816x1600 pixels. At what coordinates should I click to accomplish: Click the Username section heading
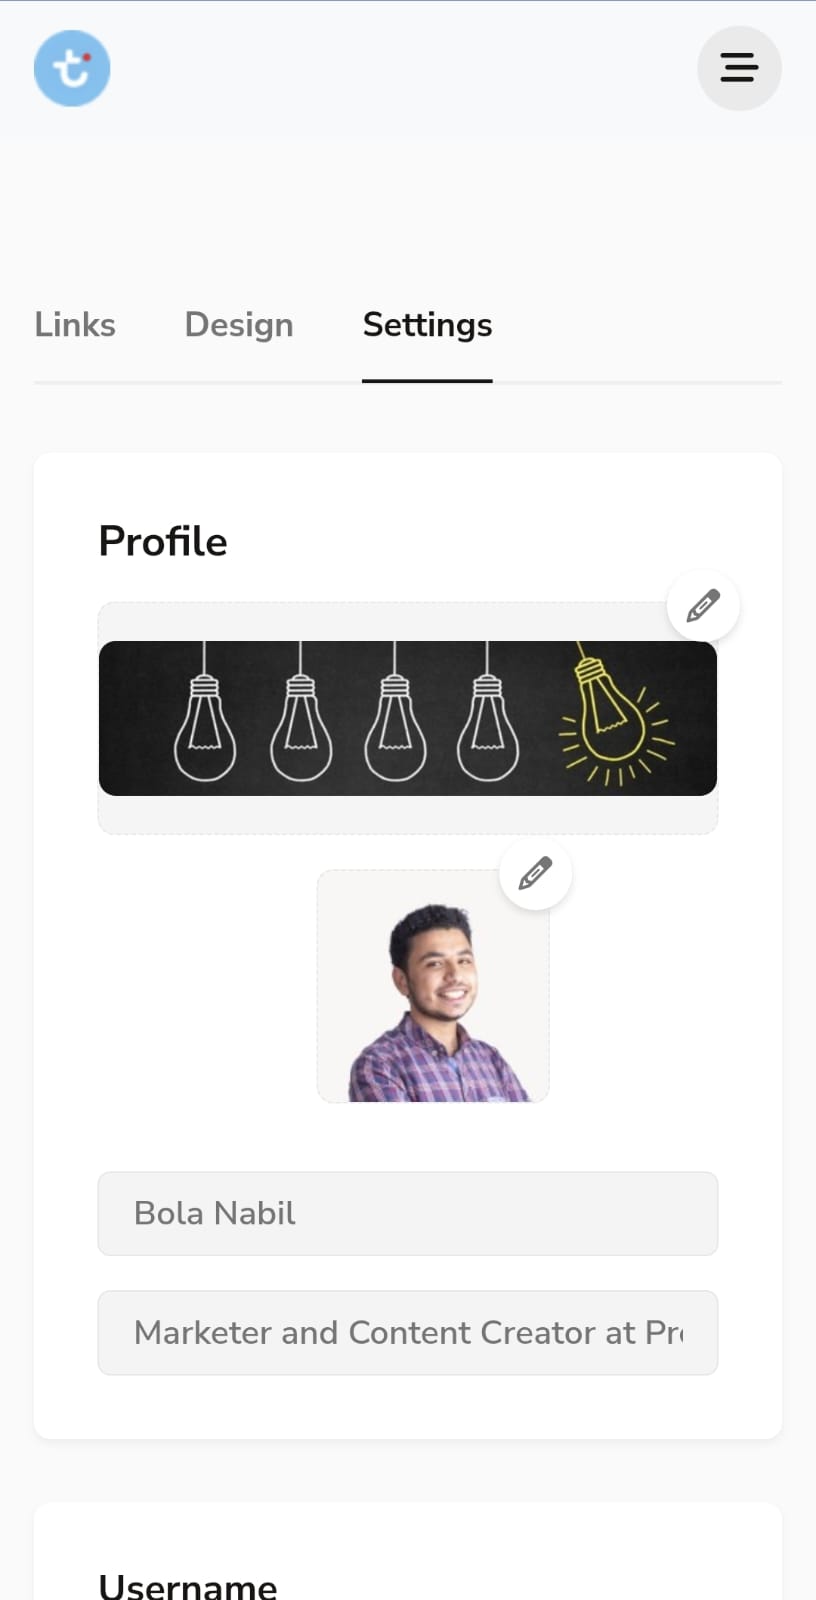pos(188,1586)
